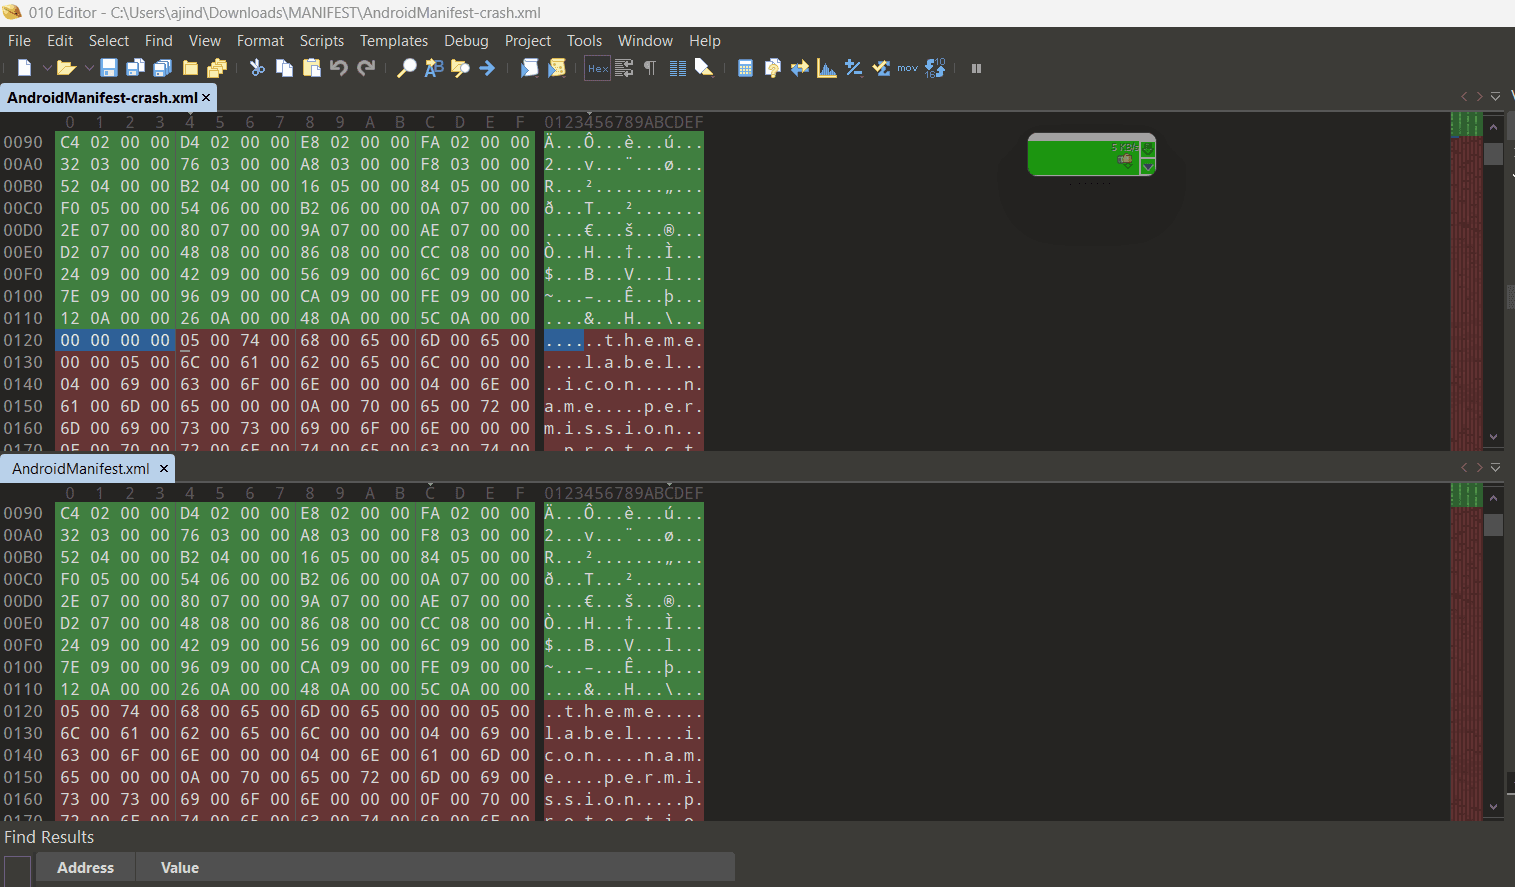Open tab list dropdown in top editor pane
The width and height of the screenshot is (1515, 887).
[1495, 97]
